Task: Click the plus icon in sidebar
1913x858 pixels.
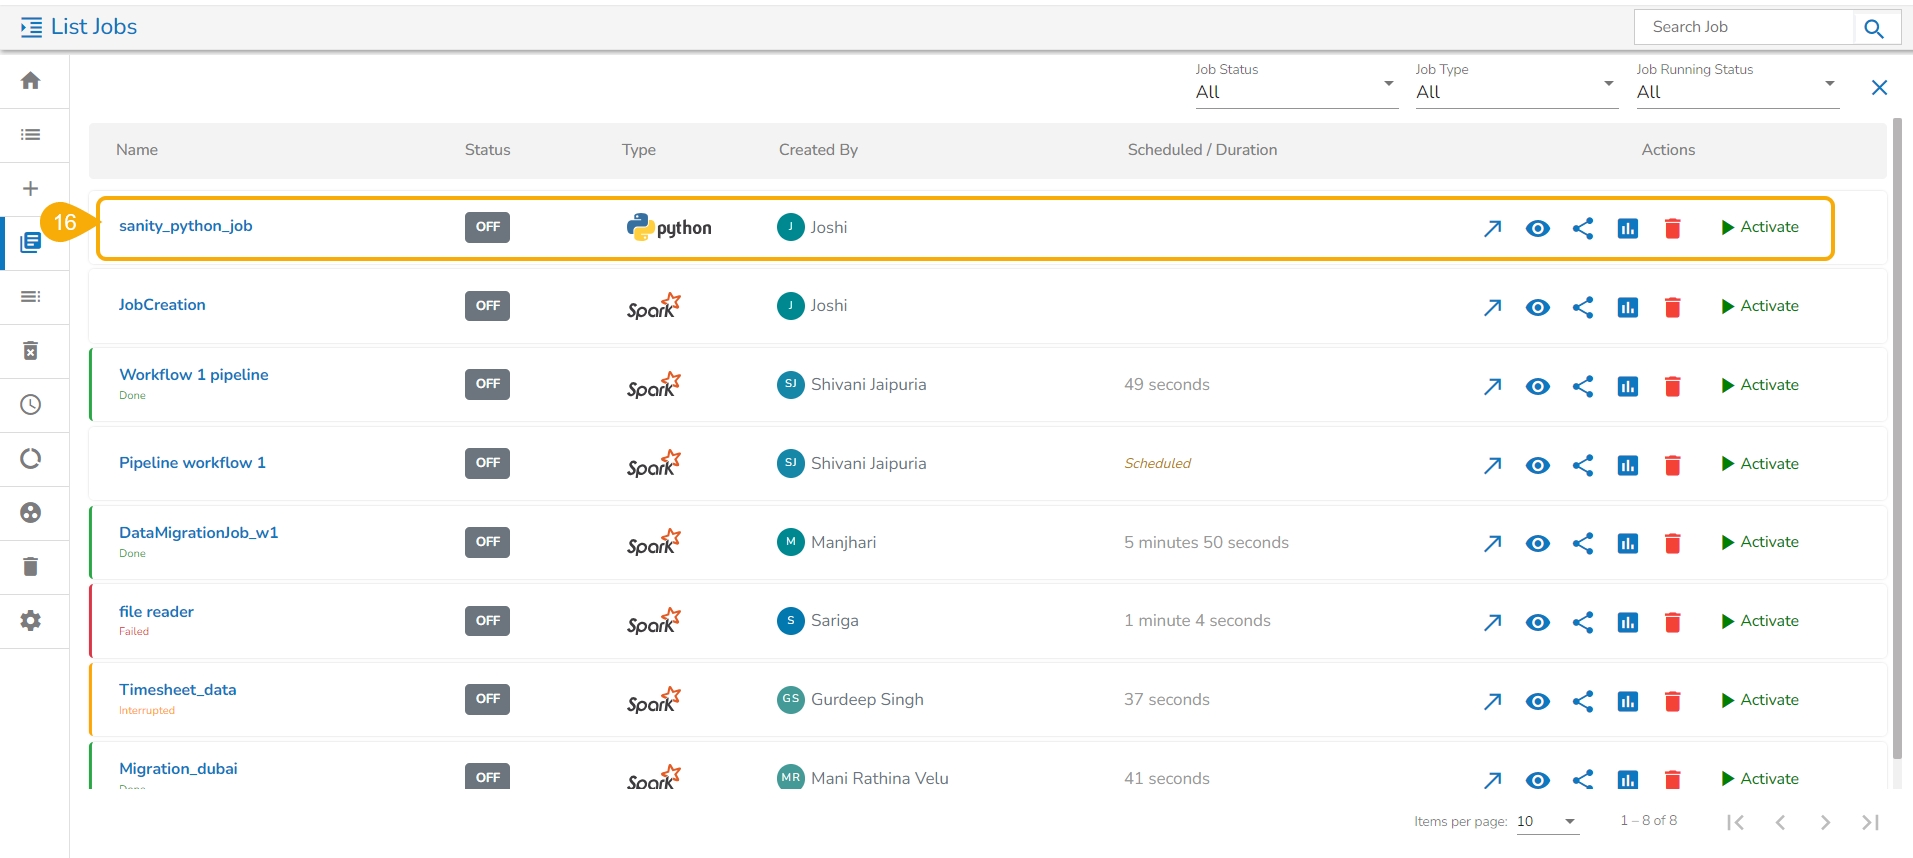Action: click(x=31, y=189)
